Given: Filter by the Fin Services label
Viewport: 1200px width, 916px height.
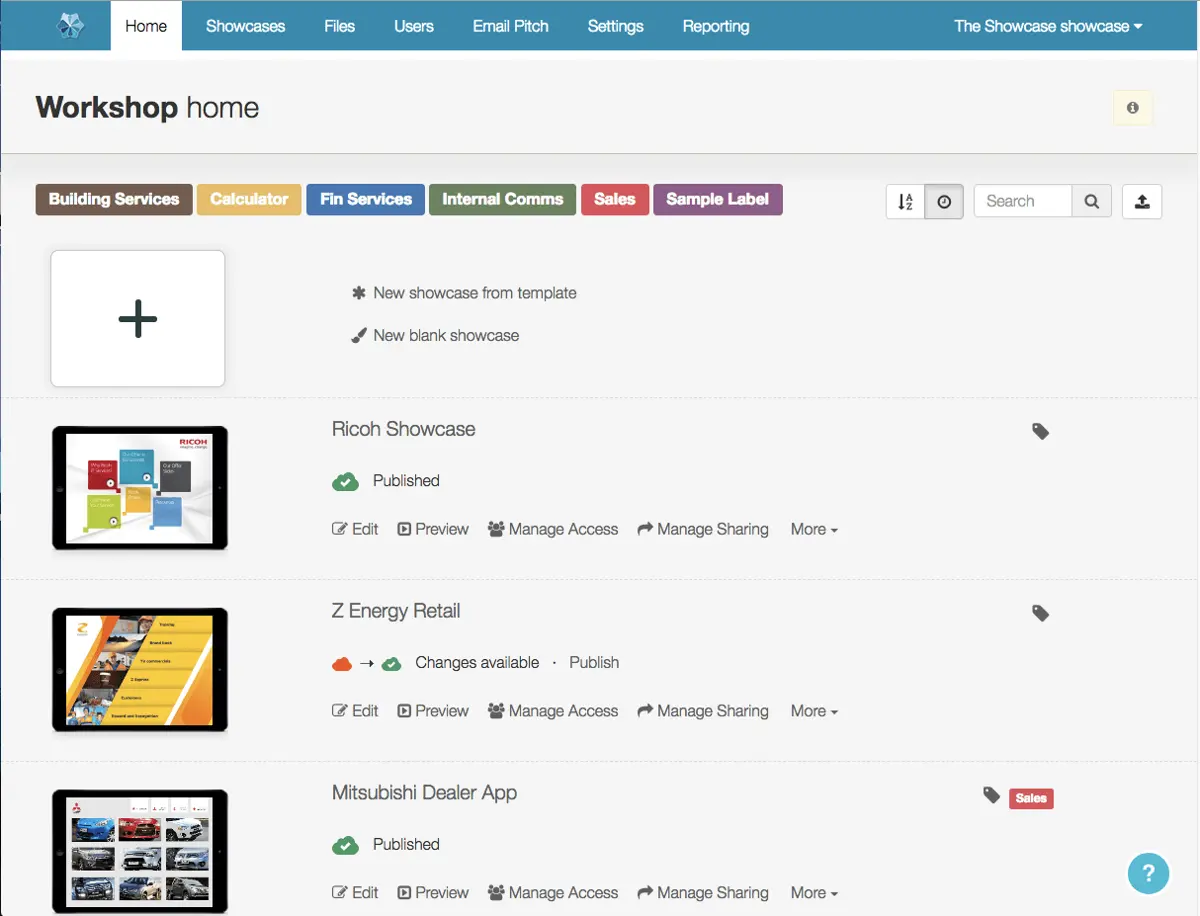Looking at the screenshot, I should point(366,199).
